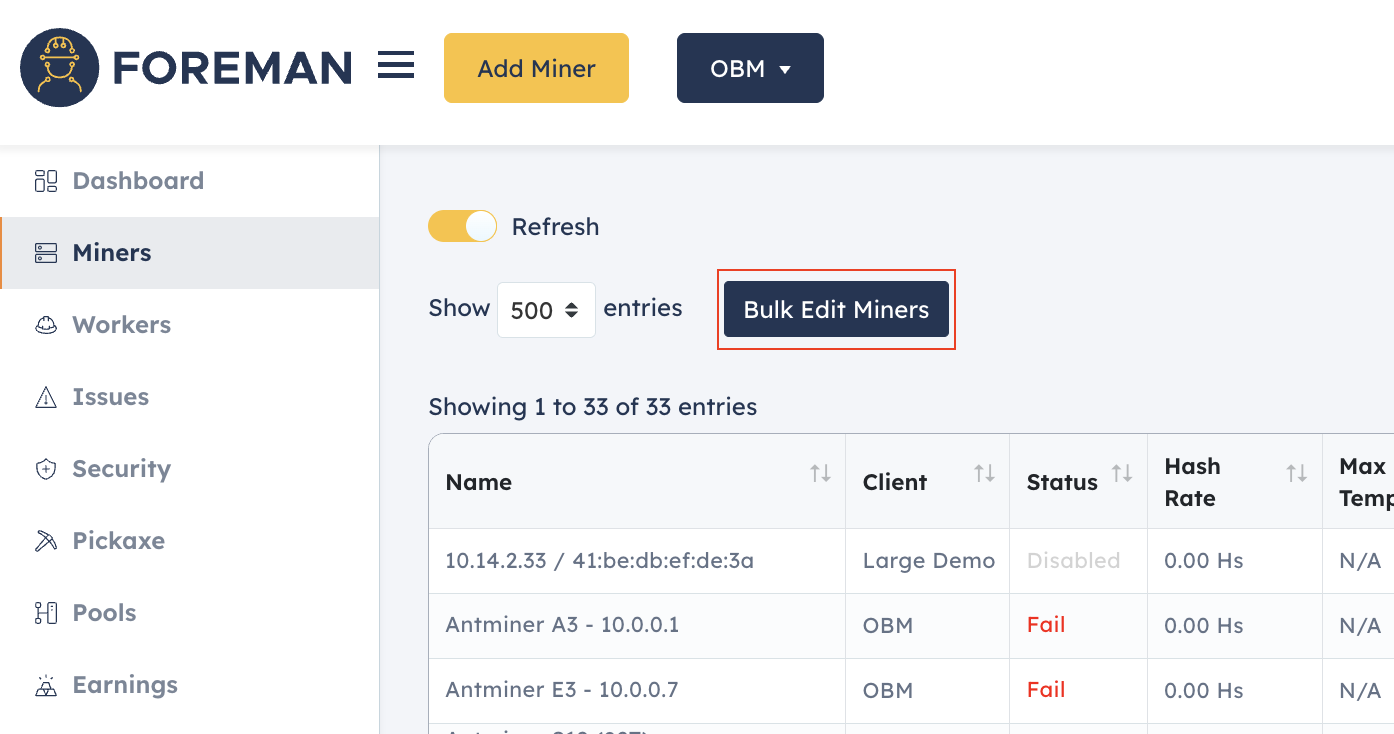Click the Issues warning triangle icon
The width and height of the screenshot is (1394, 734).
46,397
